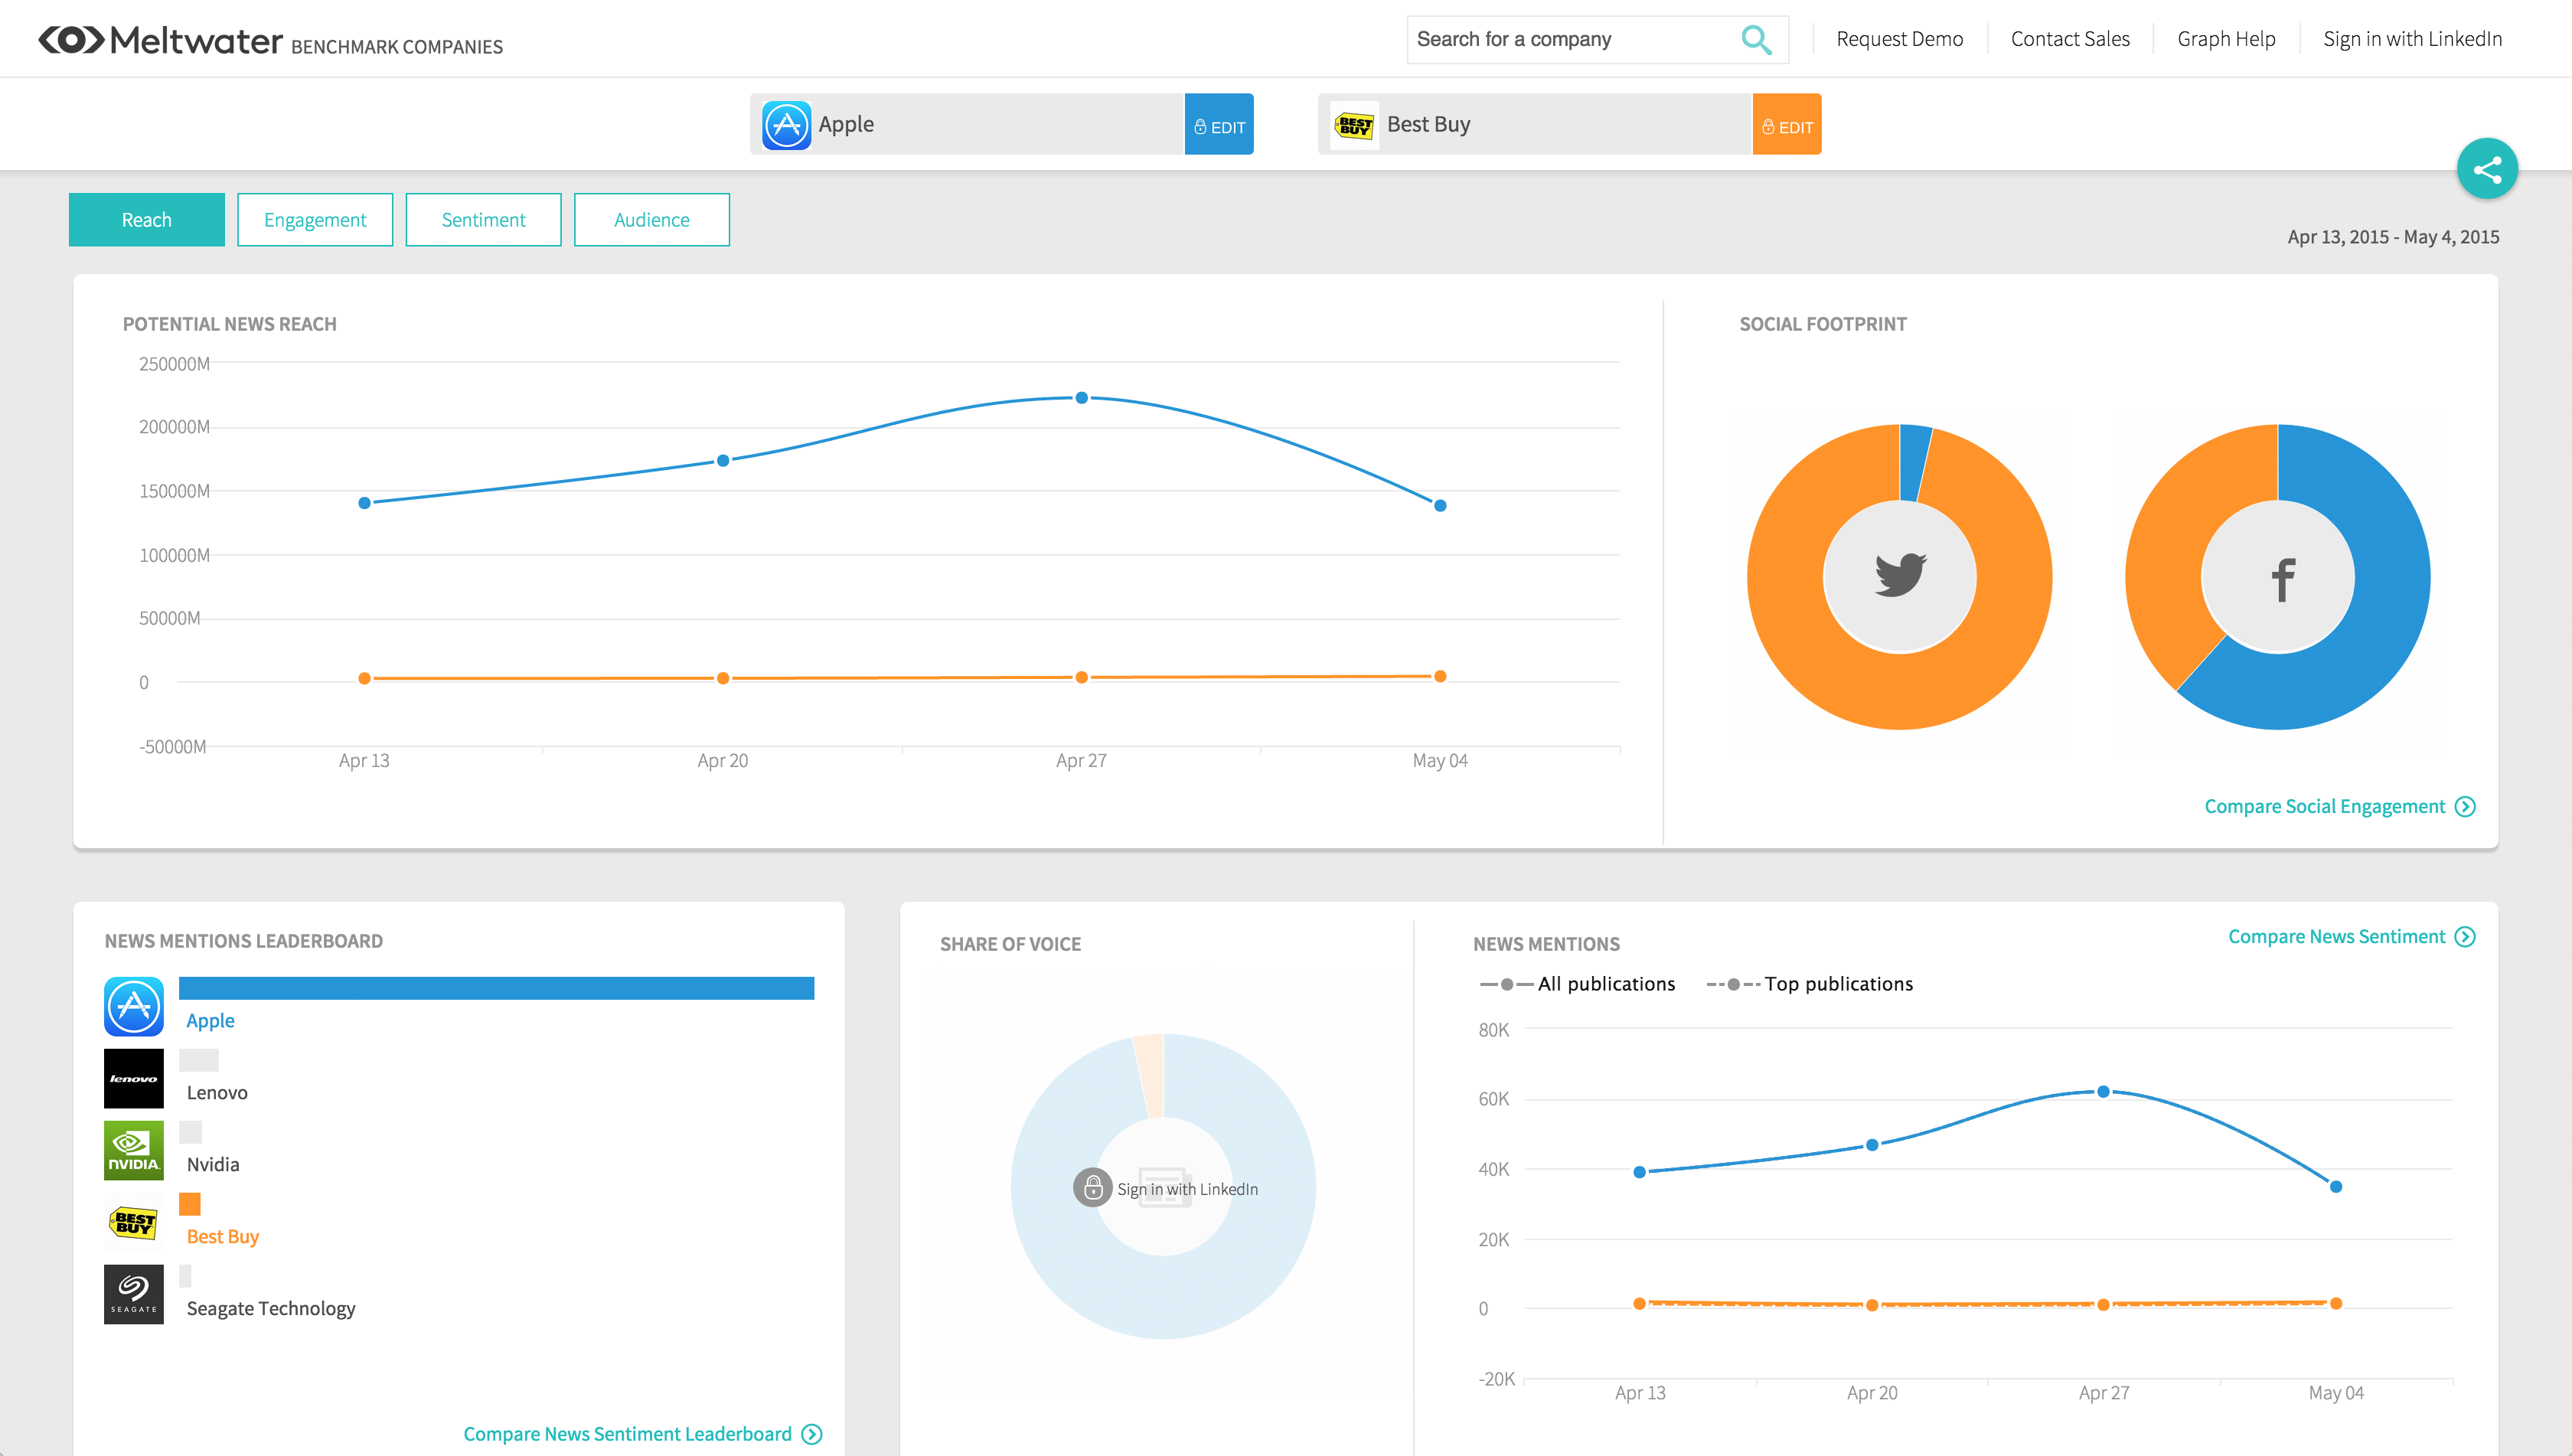This screenshot has height=1456, width=2572.
Task: Open Compare News Sentiment Leaderboard link
Action: click(627, 1434)
